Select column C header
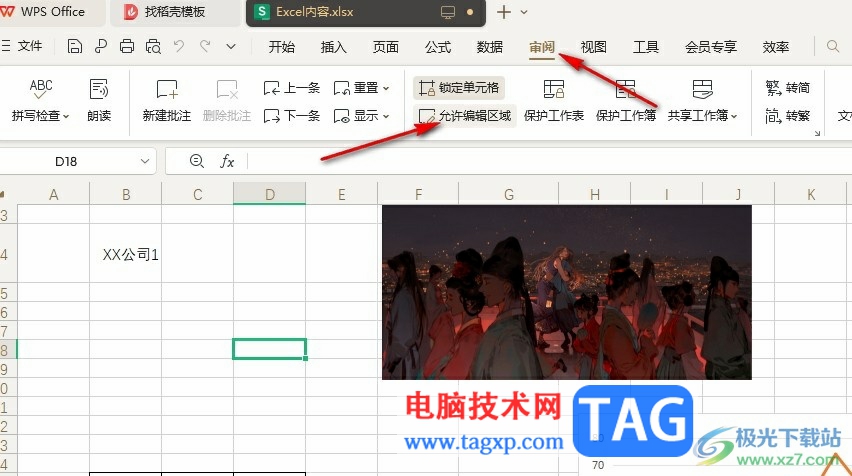Viewport: 852px width, 476px height. coord(198,195)
